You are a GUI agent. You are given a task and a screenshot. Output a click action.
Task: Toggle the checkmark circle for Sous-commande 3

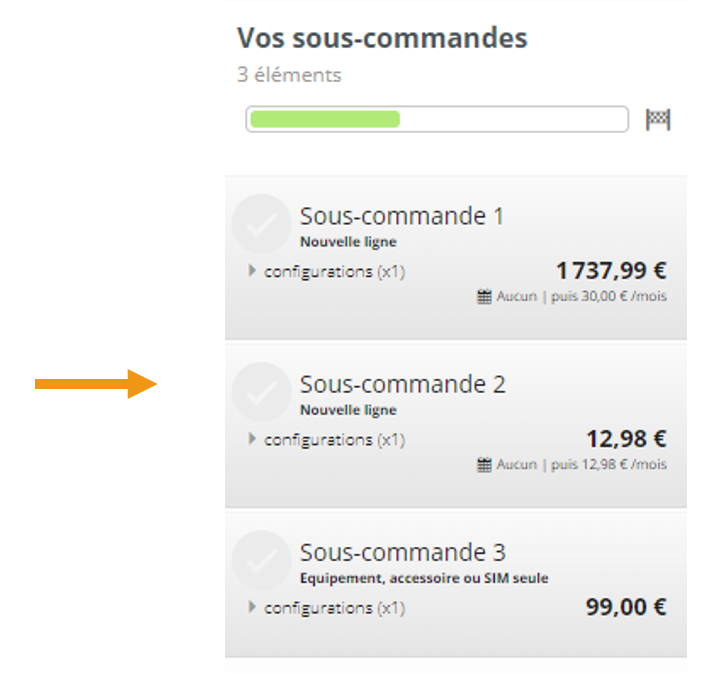(x=261, y=560)
